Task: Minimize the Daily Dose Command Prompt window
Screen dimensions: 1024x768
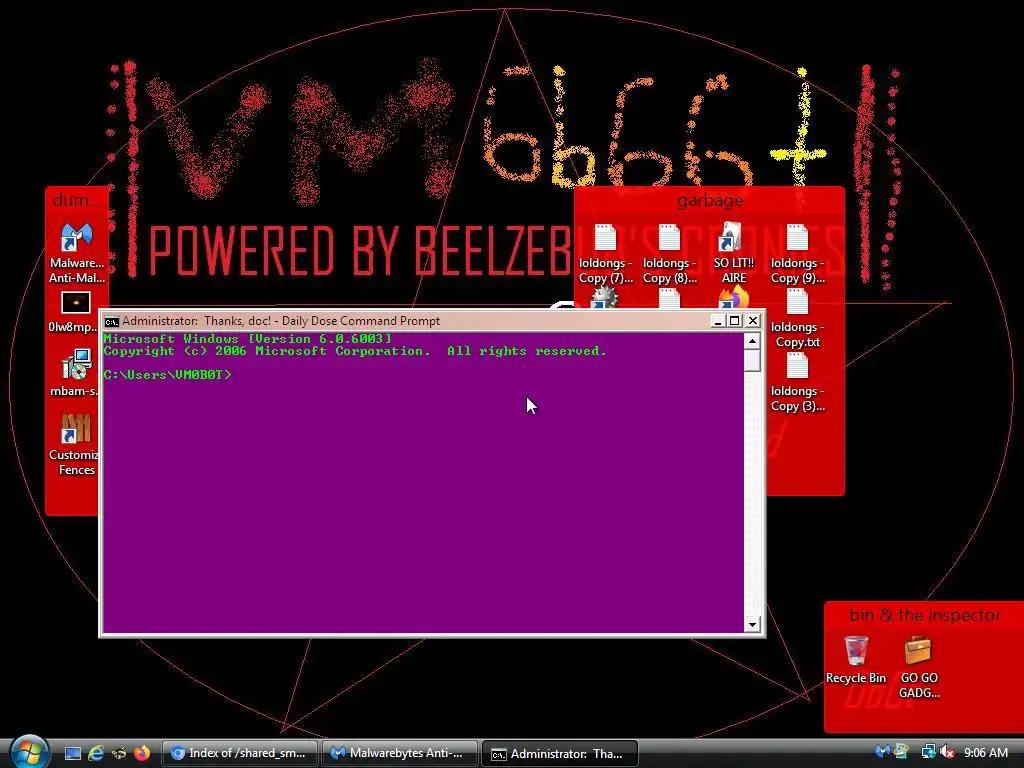Action: point(717,321)
